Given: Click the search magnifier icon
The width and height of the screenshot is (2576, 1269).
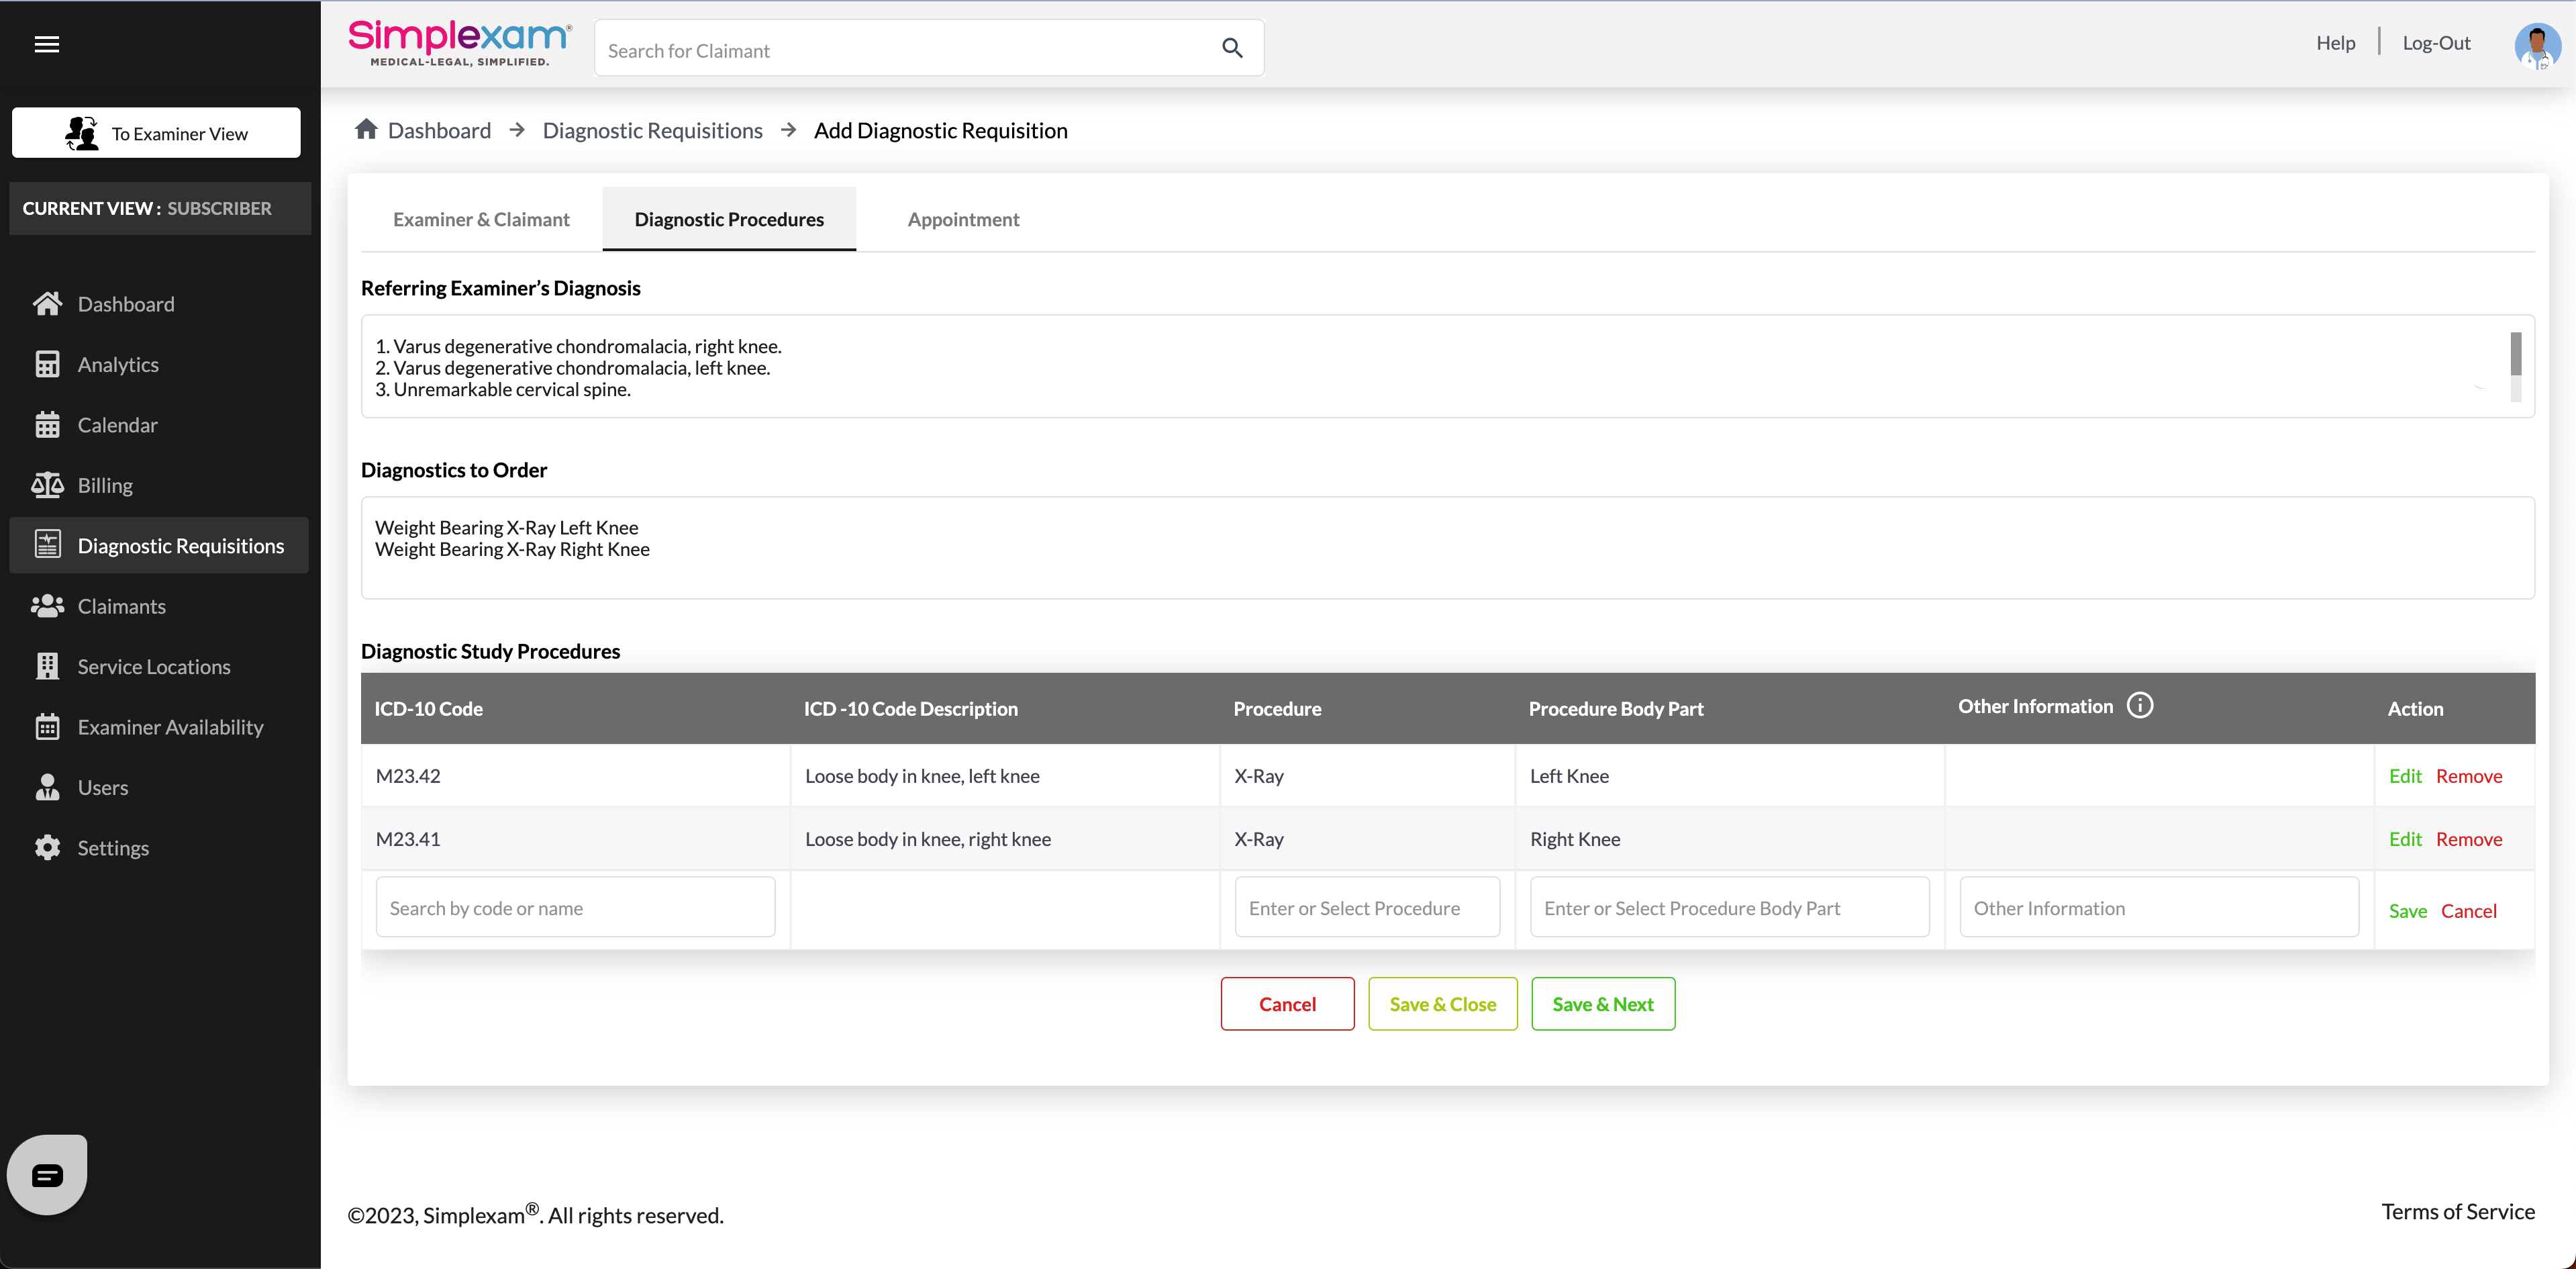Looking at the screenshot, I should [1232, 48].
